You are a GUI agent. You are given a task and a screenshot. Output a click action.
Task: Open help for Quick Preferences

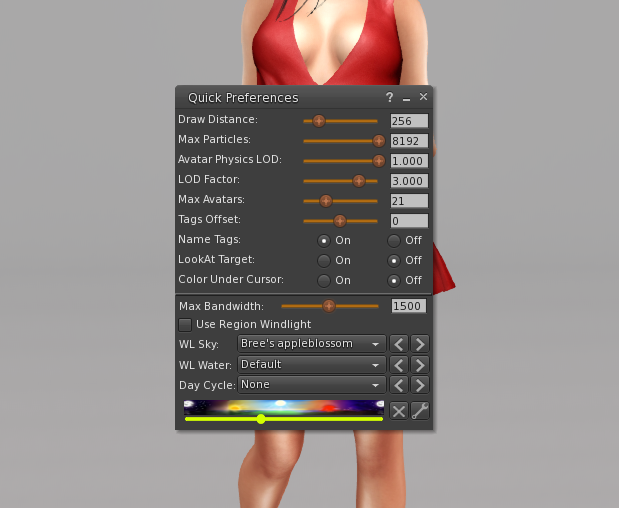pos(390,97)
